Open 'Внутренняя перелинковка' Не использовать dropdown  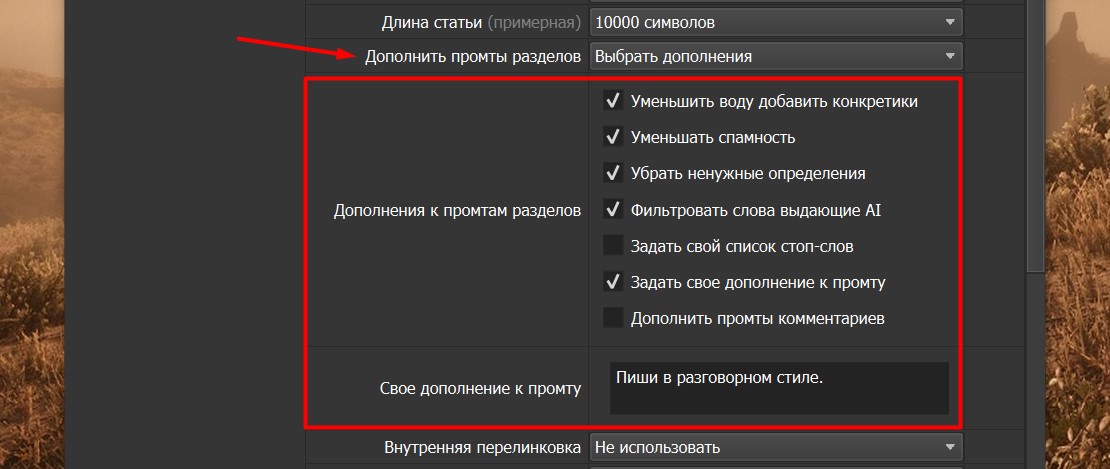coord(776,447)
